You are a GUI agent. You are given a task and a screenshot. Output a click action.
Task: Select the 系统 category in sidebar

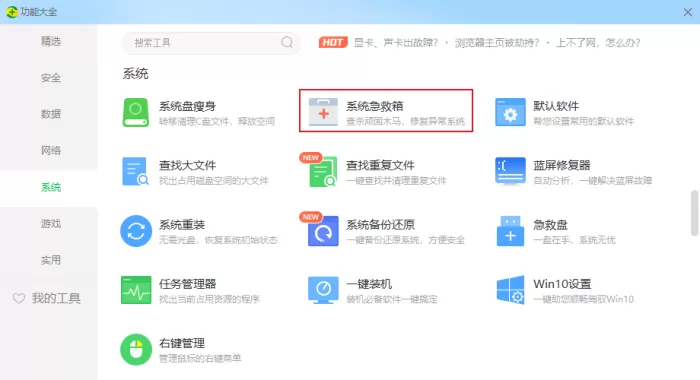(49, 188)
